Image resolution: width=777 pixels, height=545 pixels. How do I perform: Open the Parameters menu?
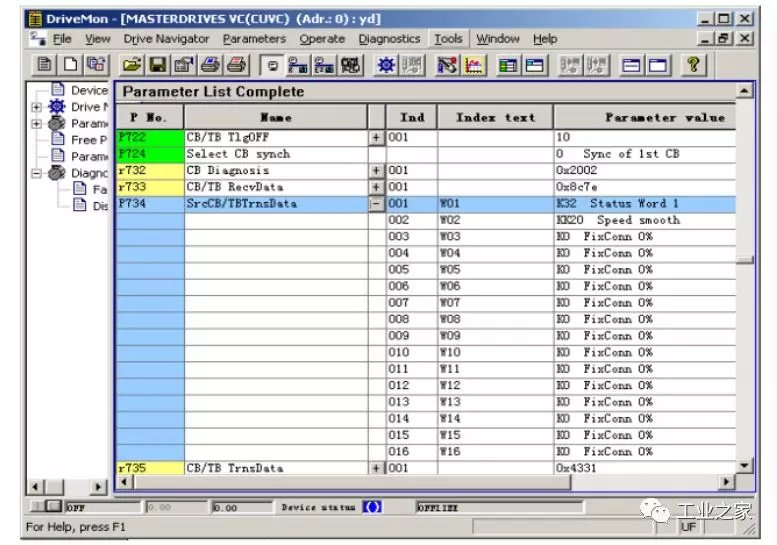(254, 39)
